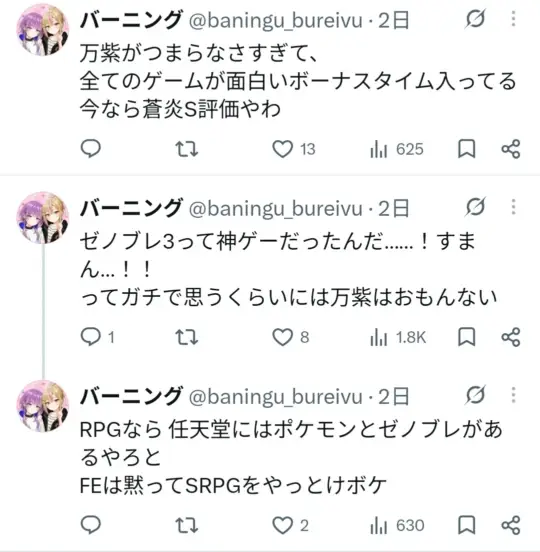View analytics showing 625 views

point(396,149)
